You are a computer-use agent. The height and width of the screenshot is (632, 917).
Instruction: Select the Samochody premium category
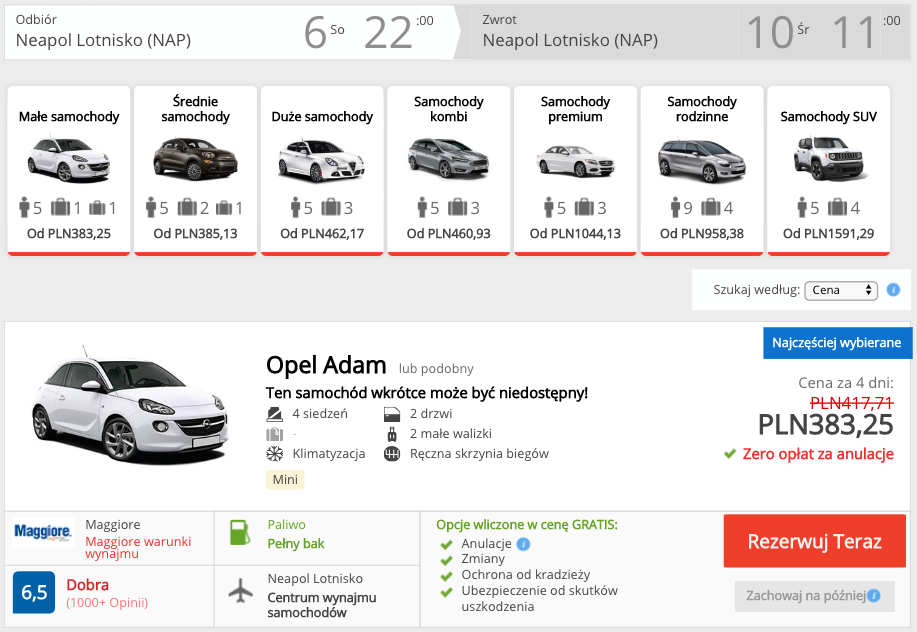575,171
